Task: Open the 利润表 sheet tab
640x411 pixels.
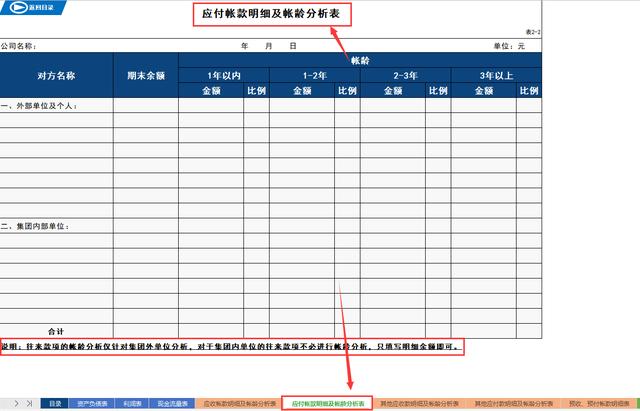Action: click(x=132, y=404)
